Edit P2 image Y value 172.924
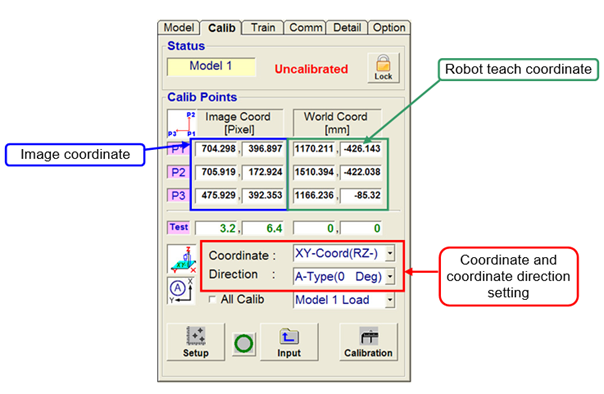604x394 pixels. click(x=263, y=172)
